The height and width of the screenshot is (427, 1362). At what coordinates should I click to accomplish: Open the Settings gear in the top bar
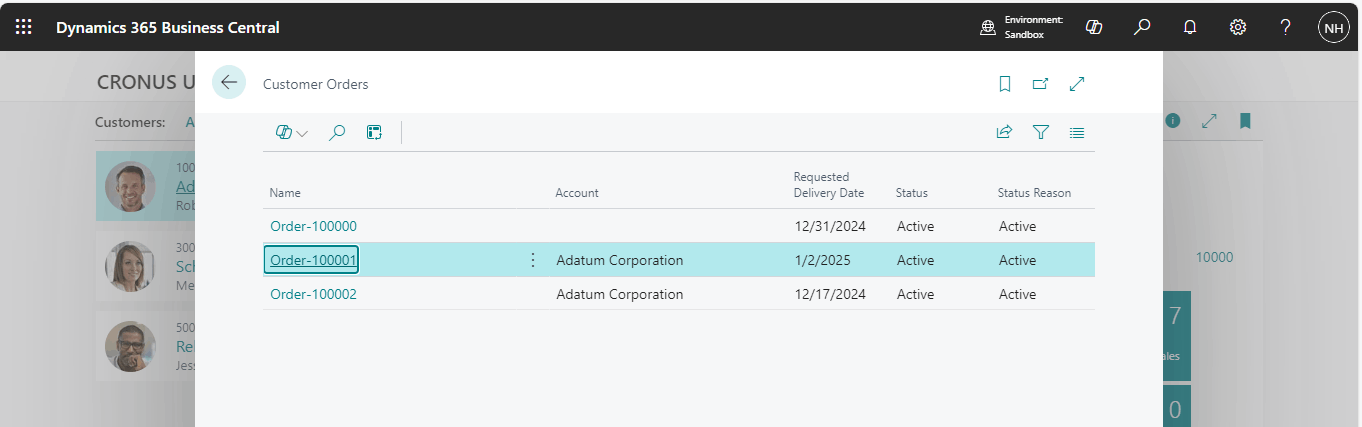click(1237, 27)
